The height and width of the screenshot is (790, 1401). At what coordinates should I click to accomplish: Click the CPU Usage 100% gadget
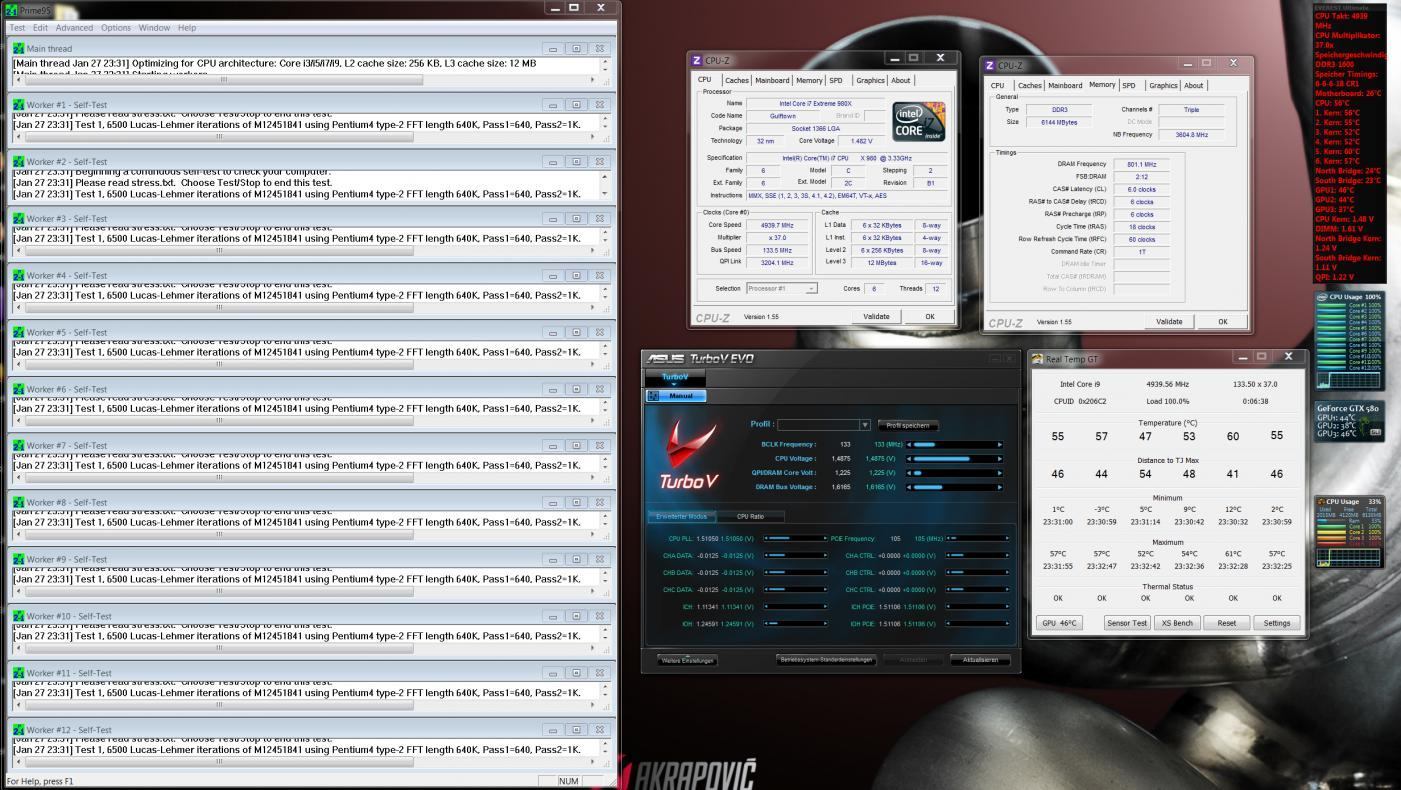(x=1351, y=340)
